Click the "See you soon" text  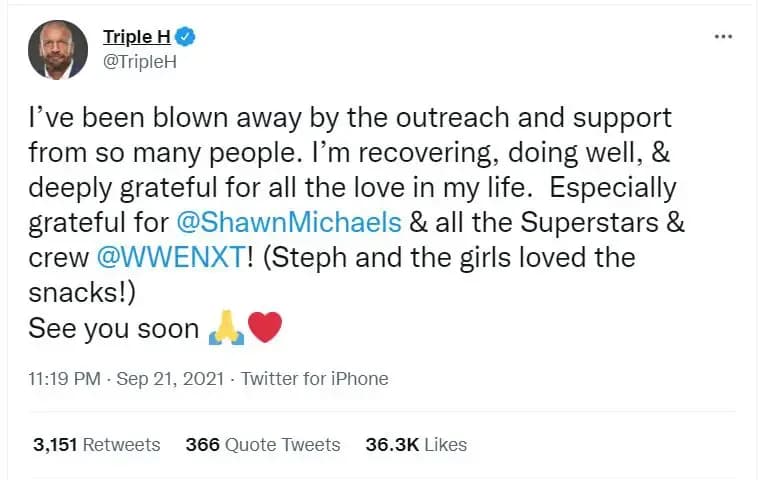(113, 328)
